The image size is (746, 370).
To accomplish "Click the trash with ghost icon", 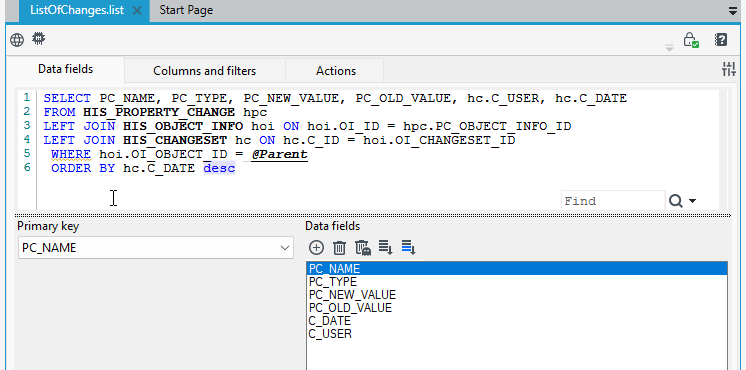I will [363, 248].
